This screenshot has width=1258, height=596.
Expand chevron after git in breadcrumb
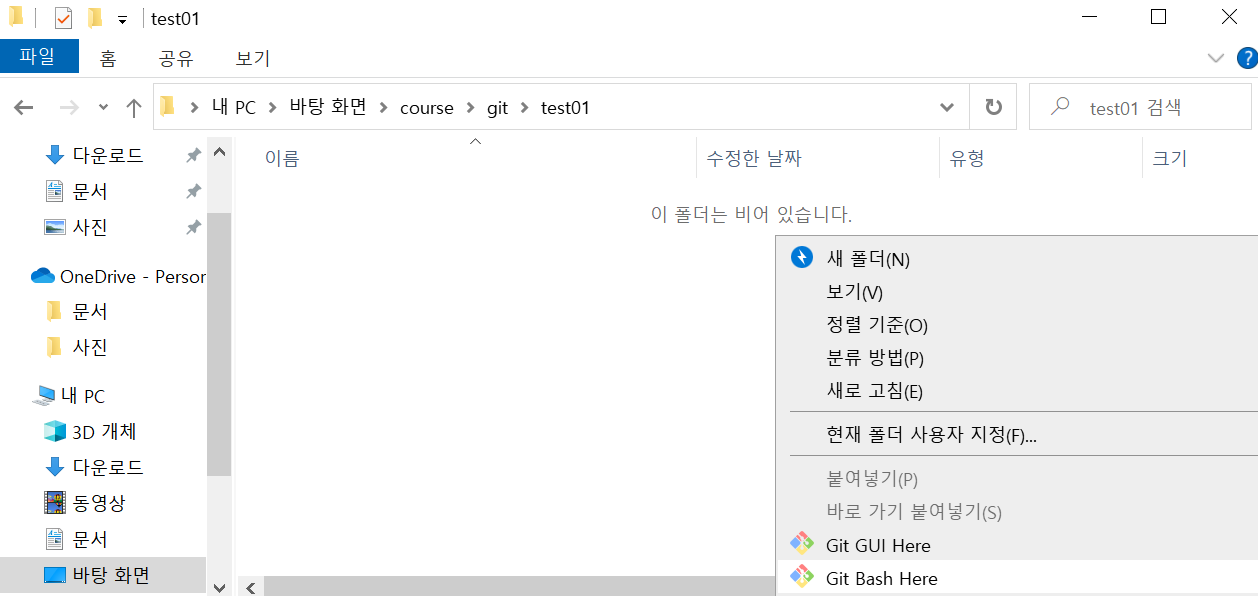[525, 107]
